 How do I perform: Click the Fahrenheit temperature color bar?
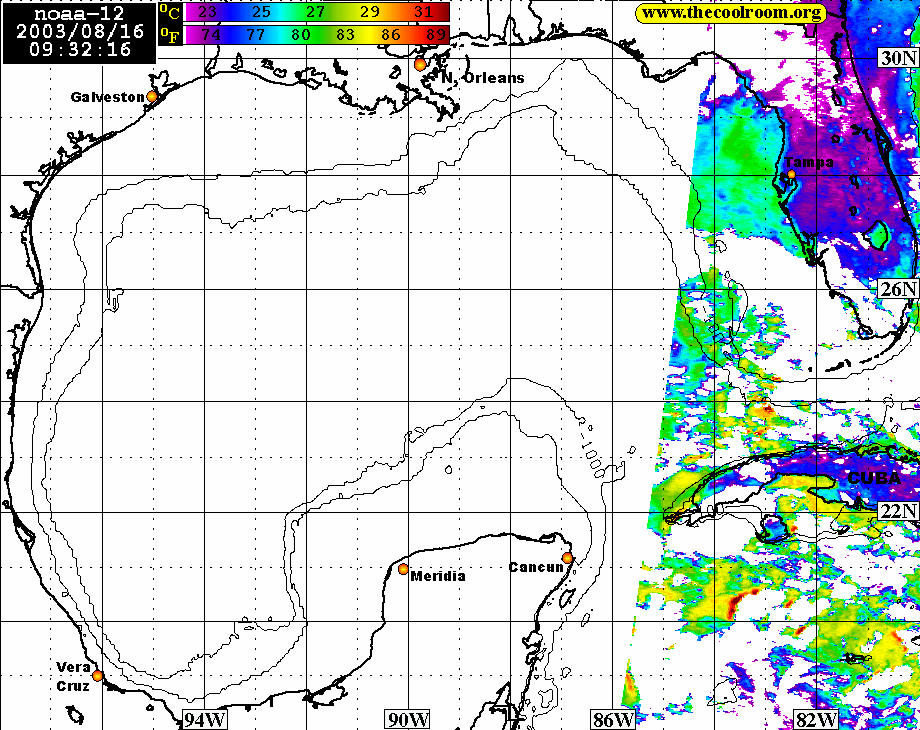click(x=317, y=35)
